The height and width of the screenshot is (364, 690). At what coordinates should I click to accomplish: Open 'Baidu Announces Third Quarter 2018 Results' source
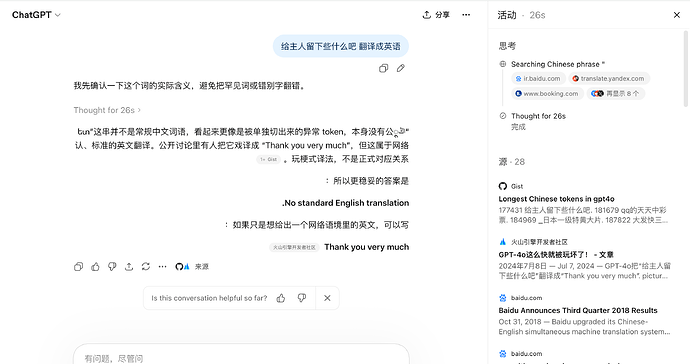[578, 310]
